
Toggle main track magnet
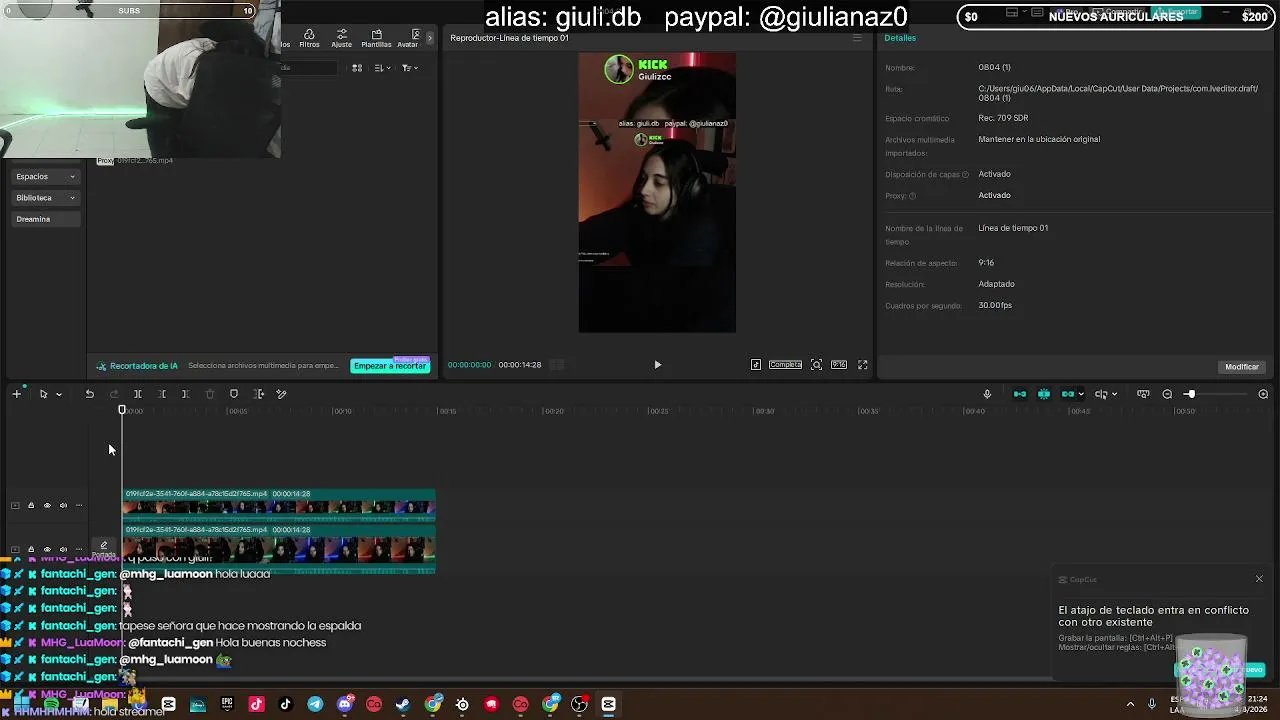click(x=1020, y=394)
